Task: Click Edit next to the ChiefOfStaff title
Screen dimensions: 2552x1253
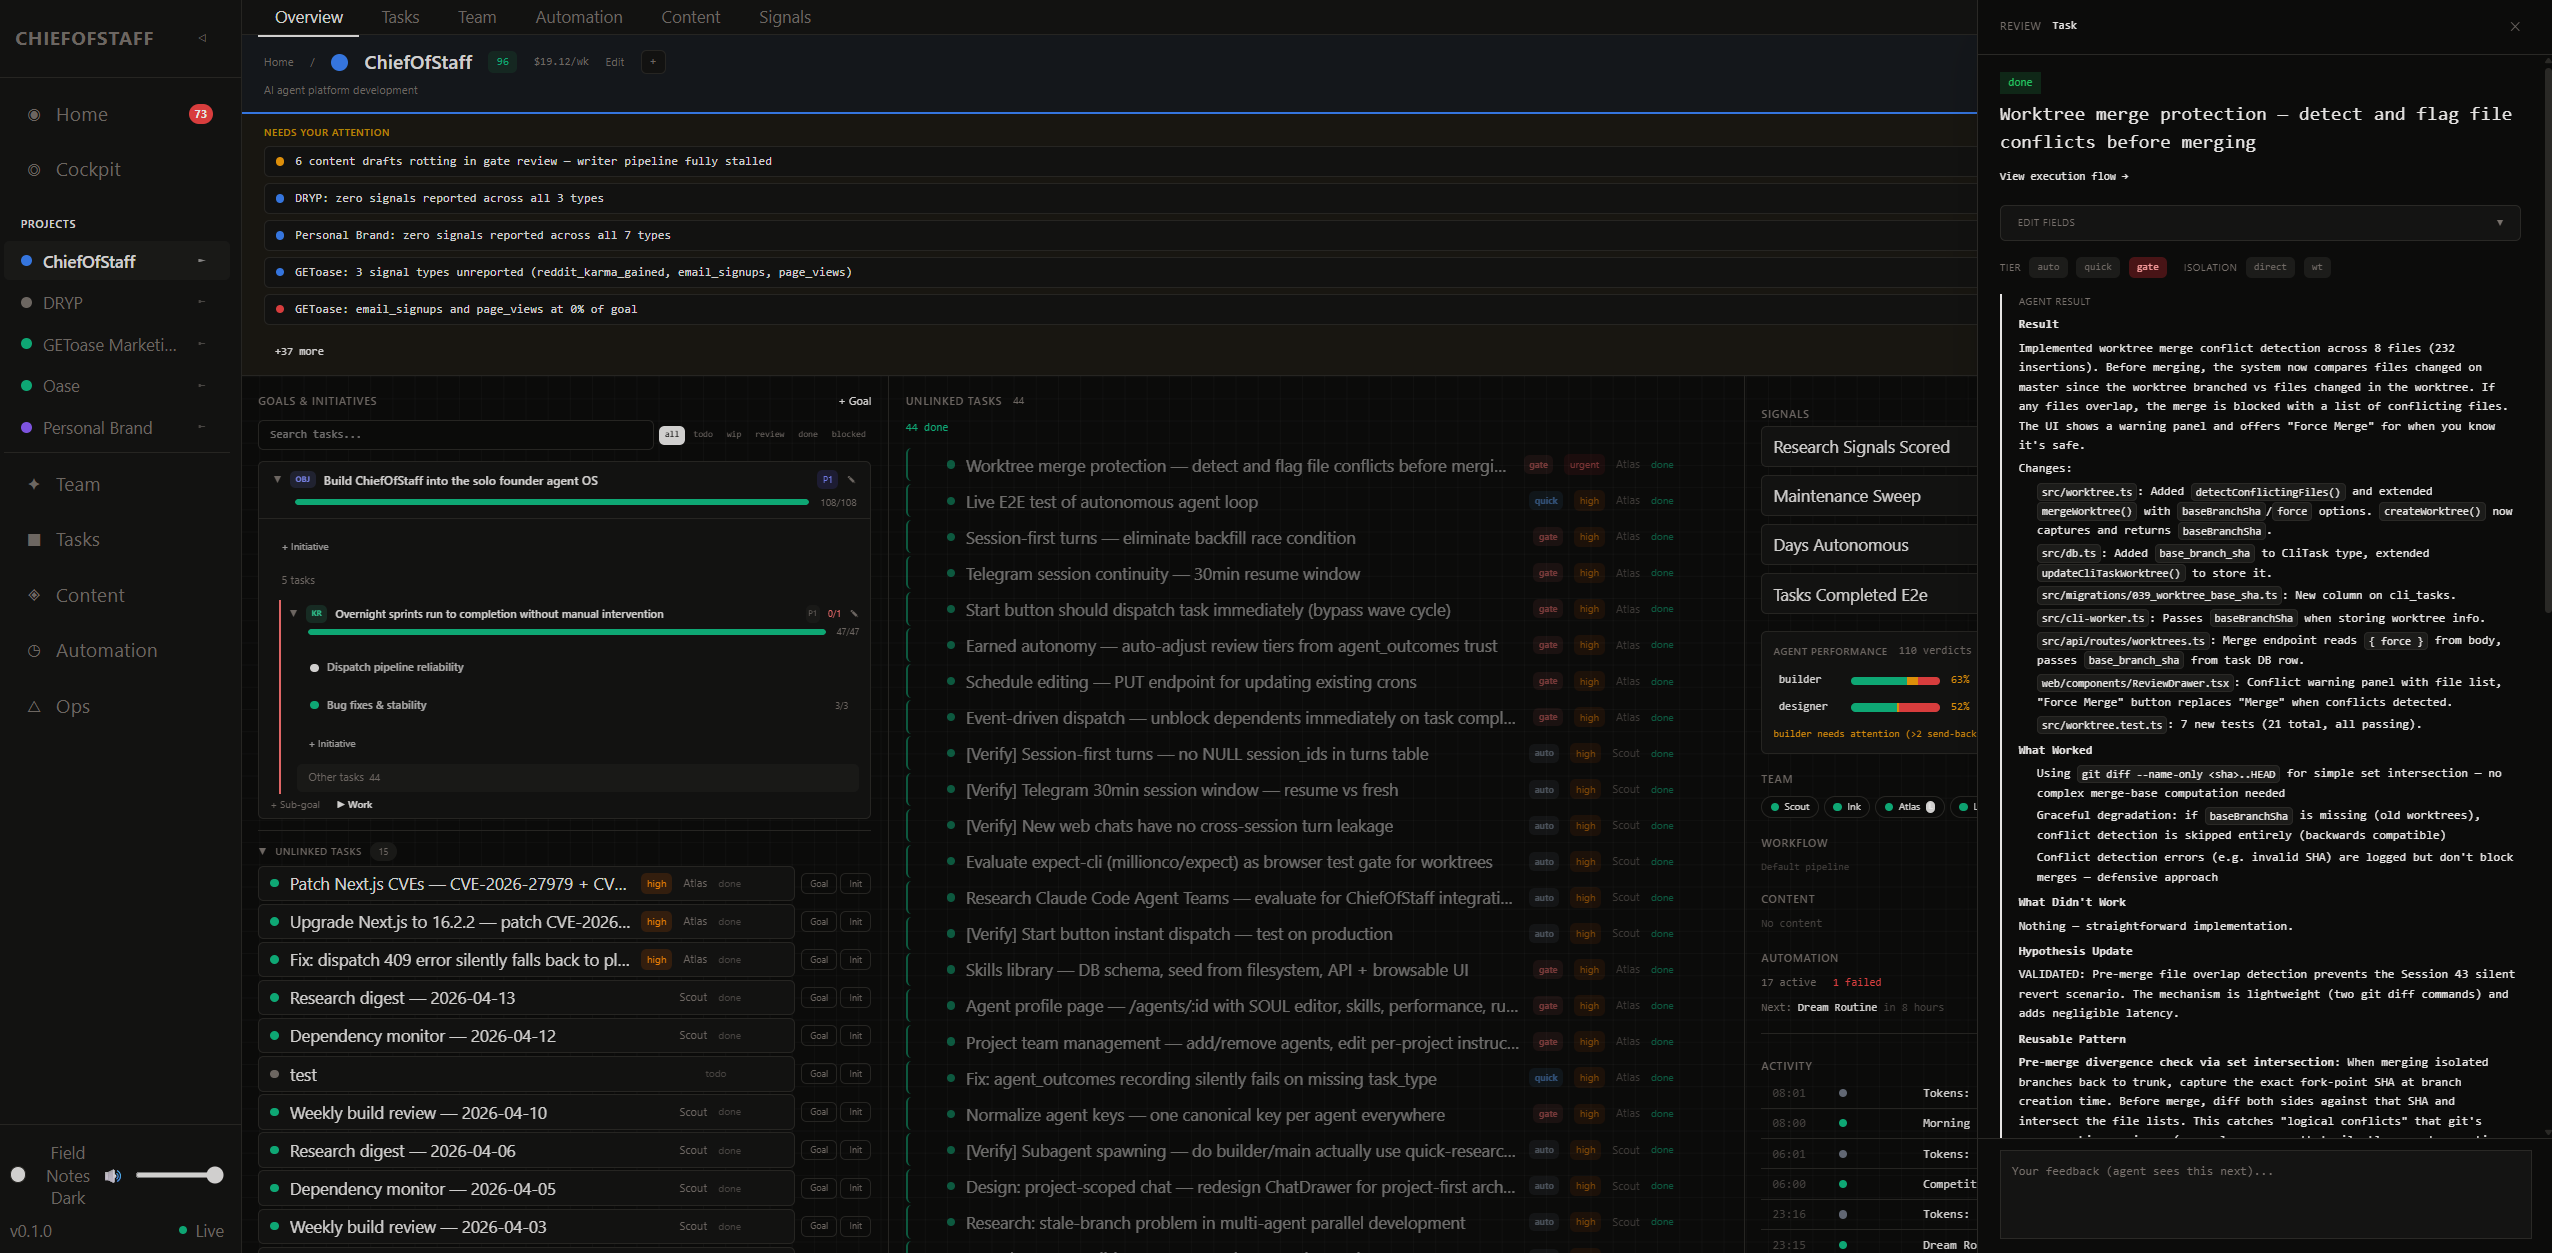Action: 614,62
